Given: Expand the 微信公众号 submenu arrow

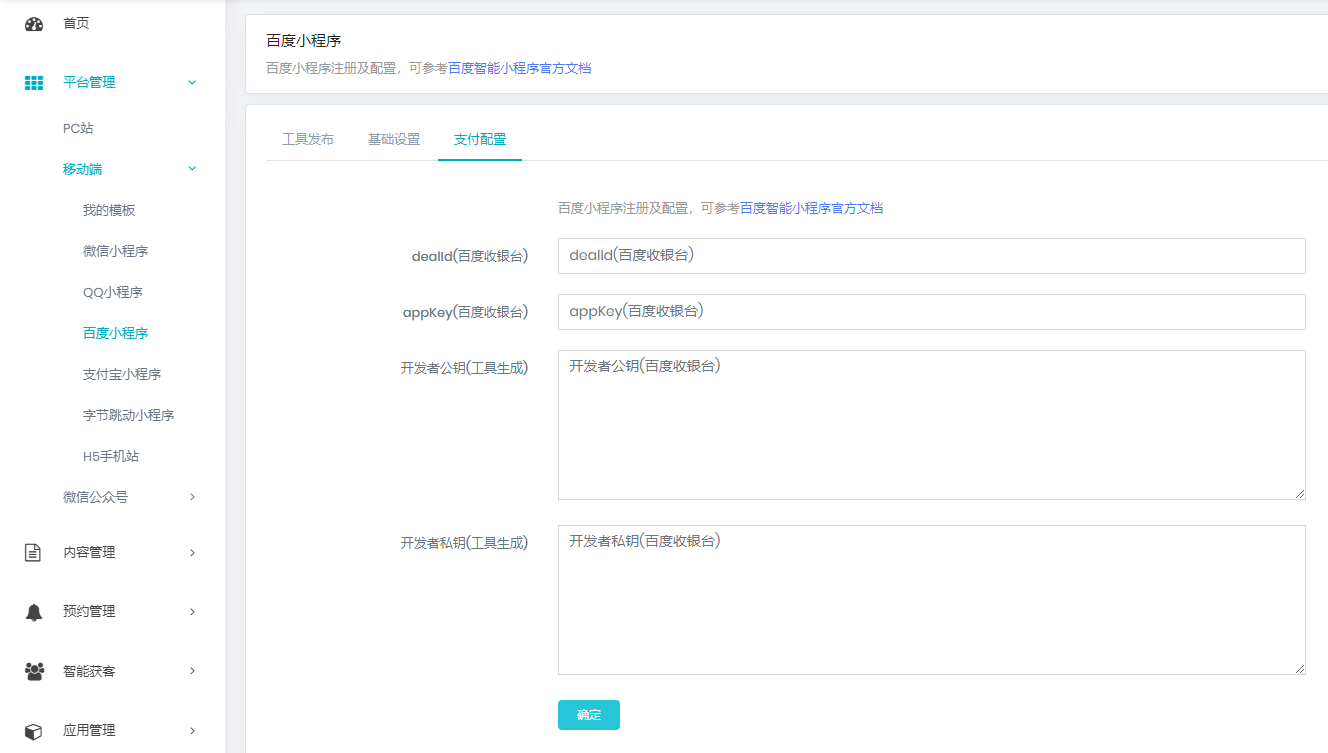Looking at the screenshot, I should click(x=192, y=497).
